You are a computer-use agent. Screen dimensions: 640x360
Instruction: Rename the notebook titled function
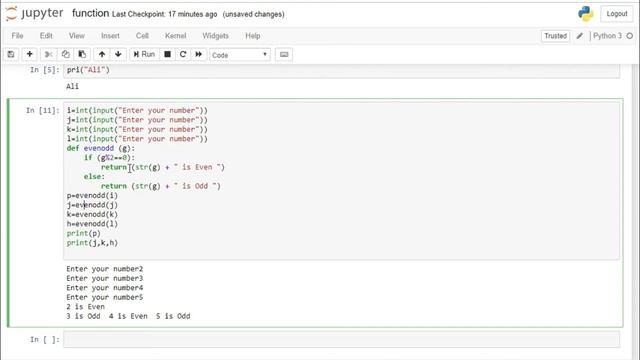[90, 13]
